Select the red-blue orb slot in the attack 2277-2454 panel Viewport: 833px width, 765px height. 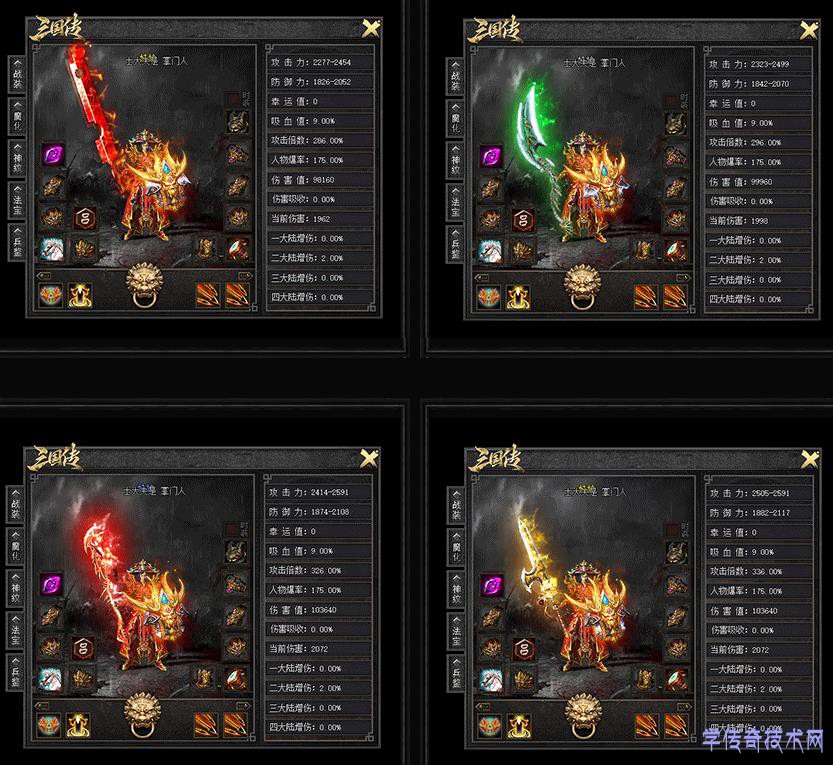click(237, 249)
